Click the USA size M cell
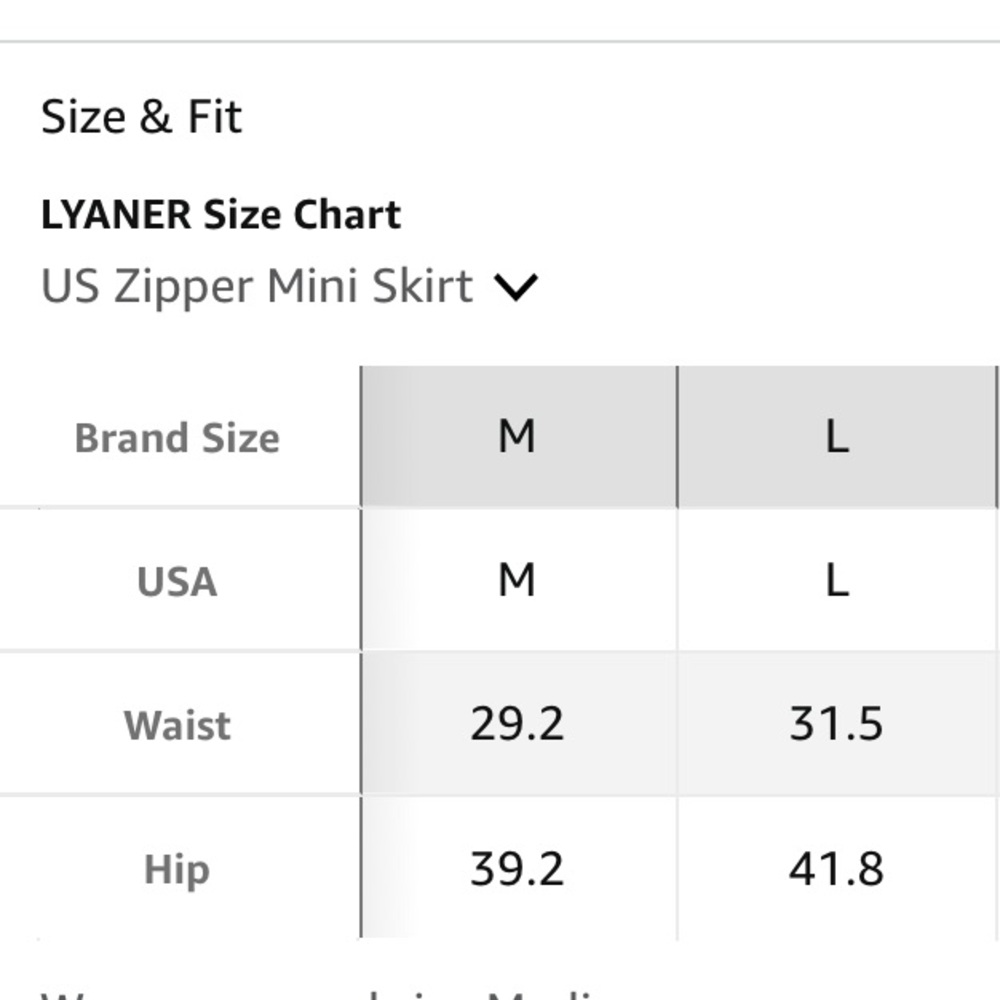The height and width of the screenshot is (1000, 1000). pyautogui.click(x=518, y=580)
